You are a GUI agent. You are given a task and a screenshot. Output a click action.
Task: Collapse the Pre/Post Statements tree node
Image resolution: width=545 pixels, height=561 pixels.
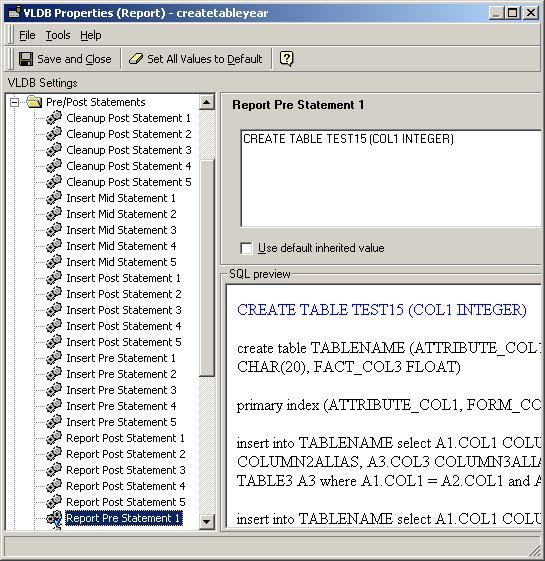coord(14,102)
